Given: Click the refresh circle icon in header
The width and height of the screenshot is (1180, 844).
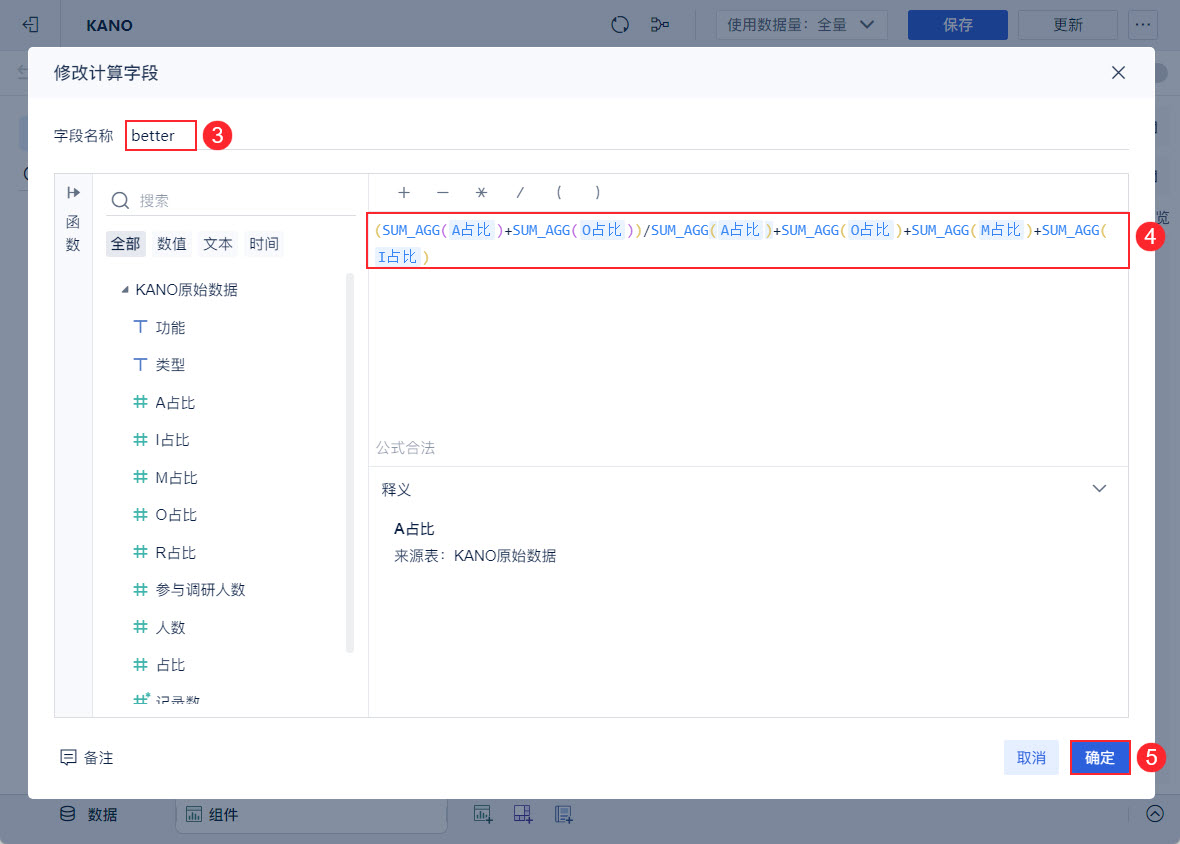Looking at the screenshot, I should coord(619,25).
